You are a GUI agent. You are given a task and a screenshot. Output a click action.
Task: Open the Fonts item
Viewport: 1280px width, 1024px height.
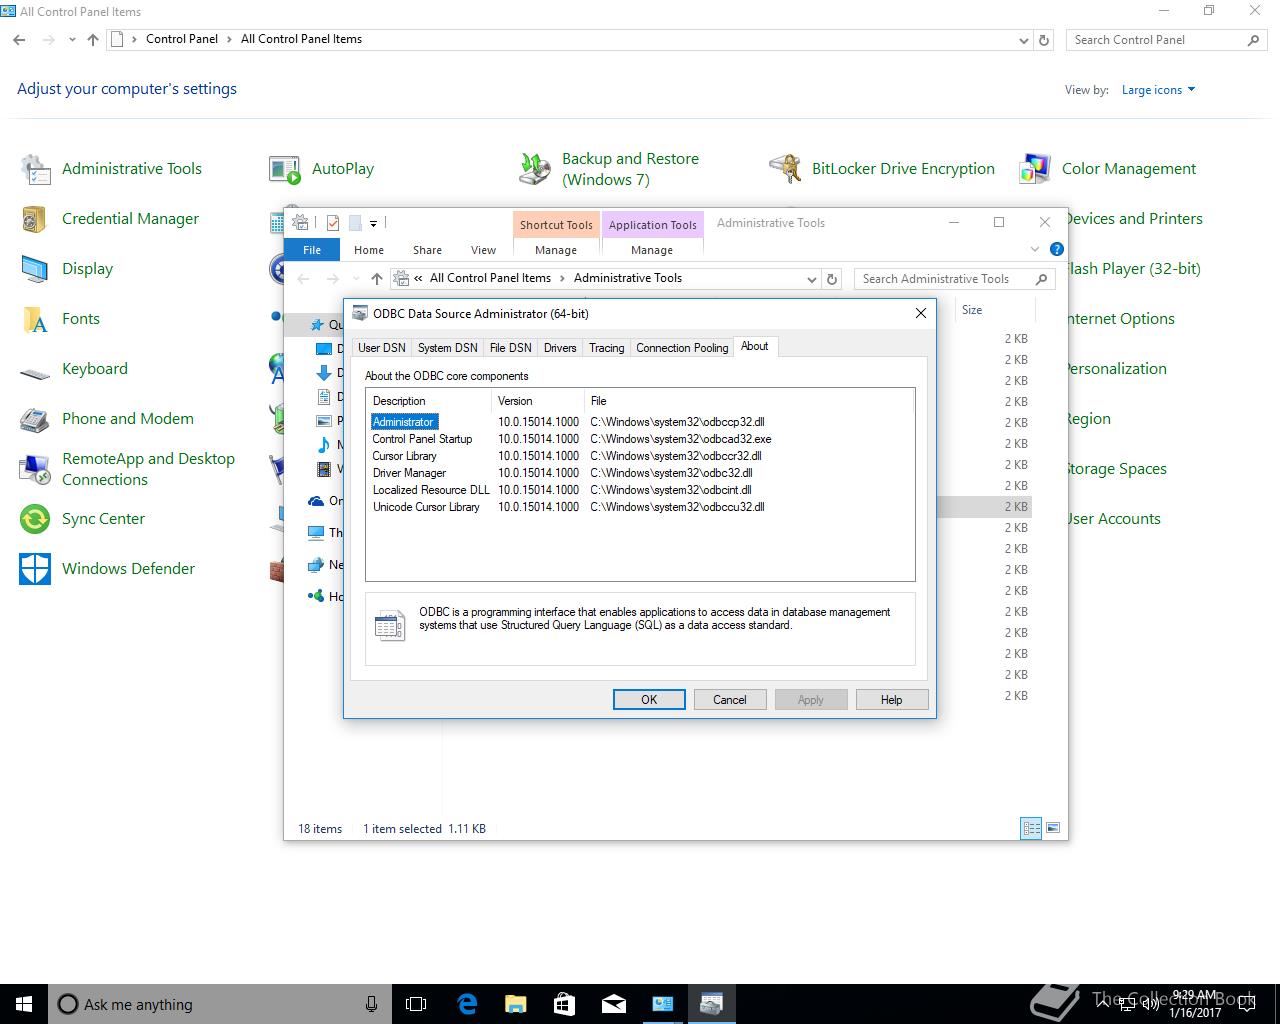80,319
